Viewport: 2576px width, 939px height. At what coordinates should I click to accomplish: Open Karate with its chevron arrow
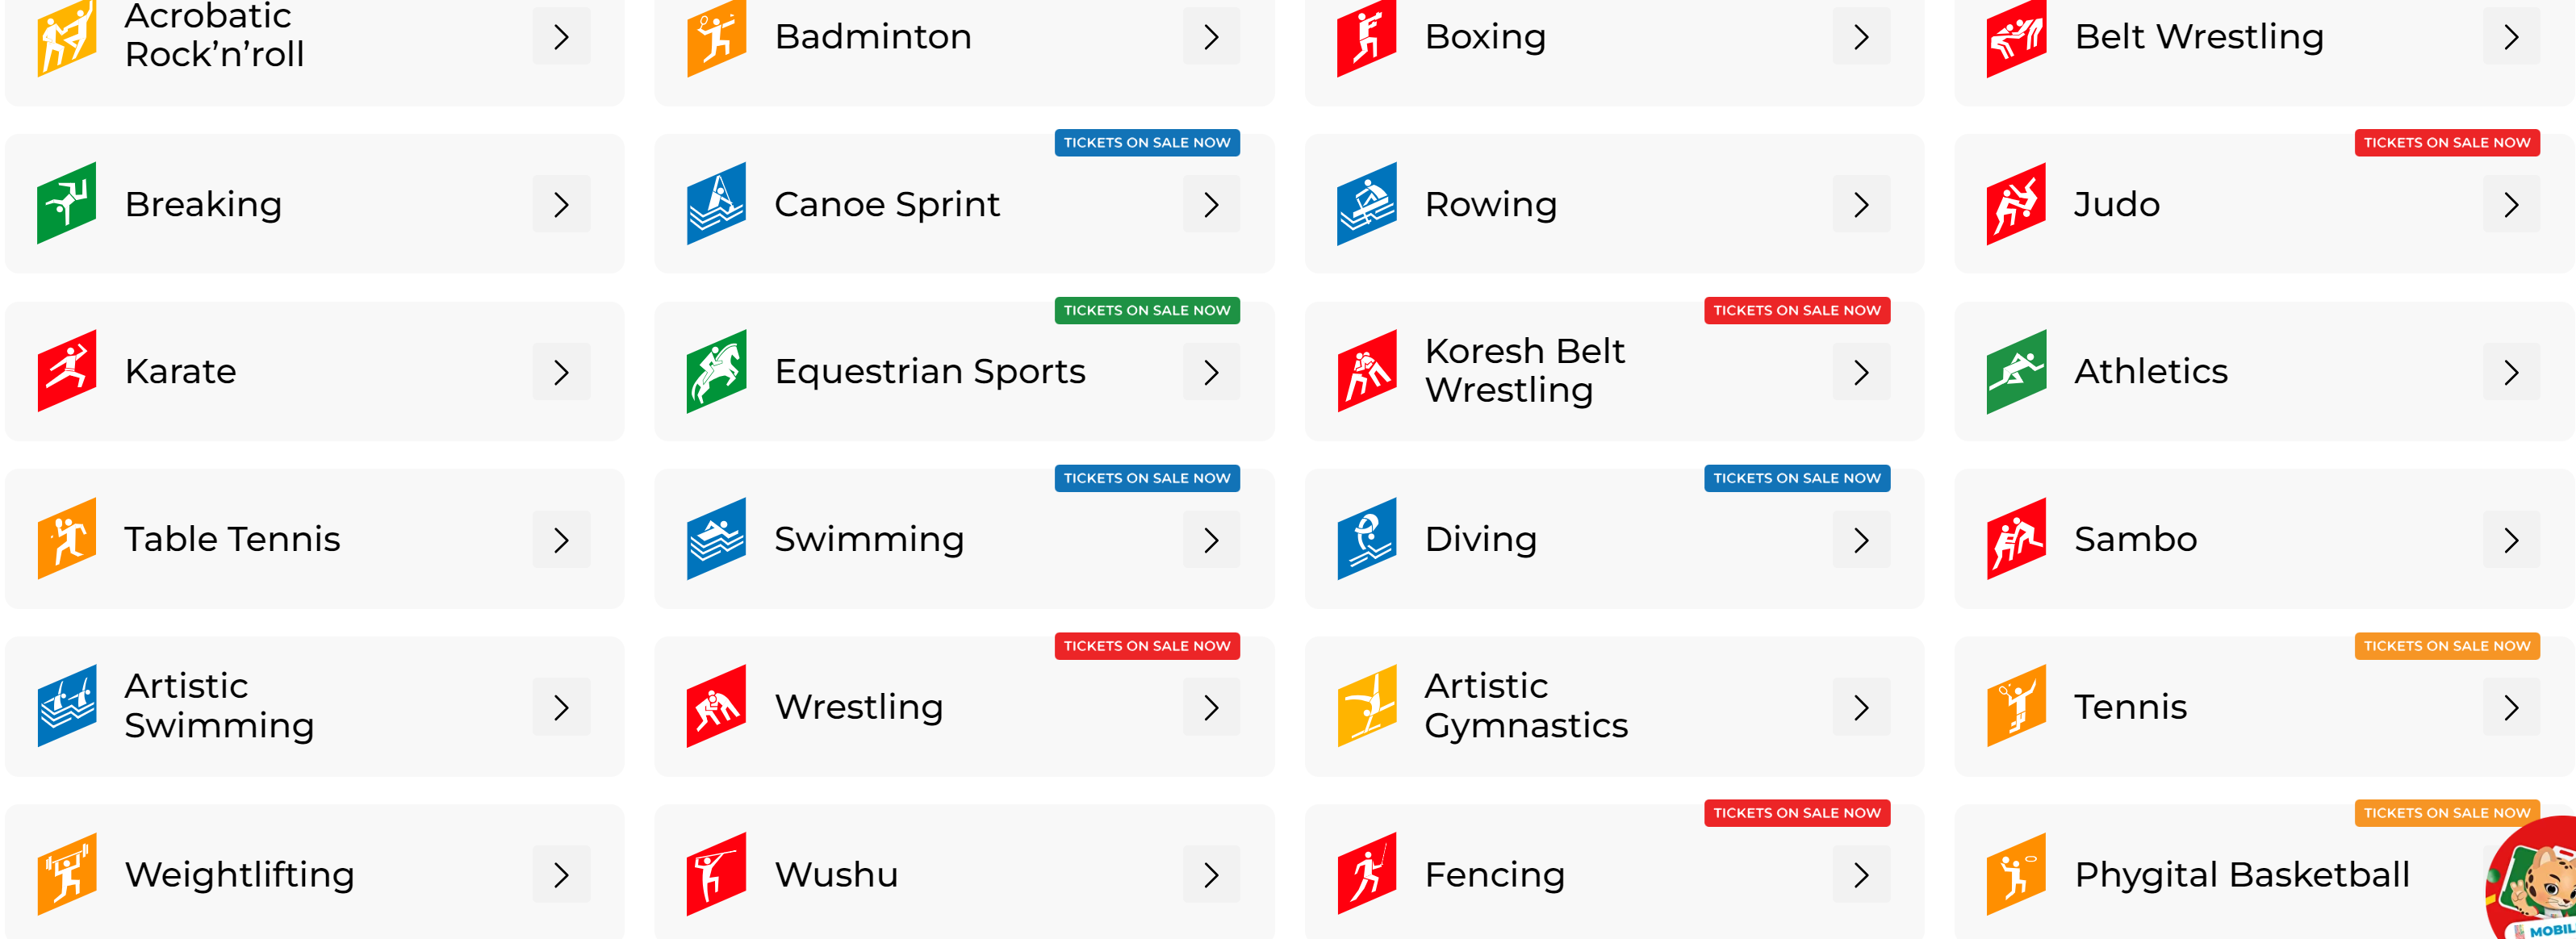561,372
